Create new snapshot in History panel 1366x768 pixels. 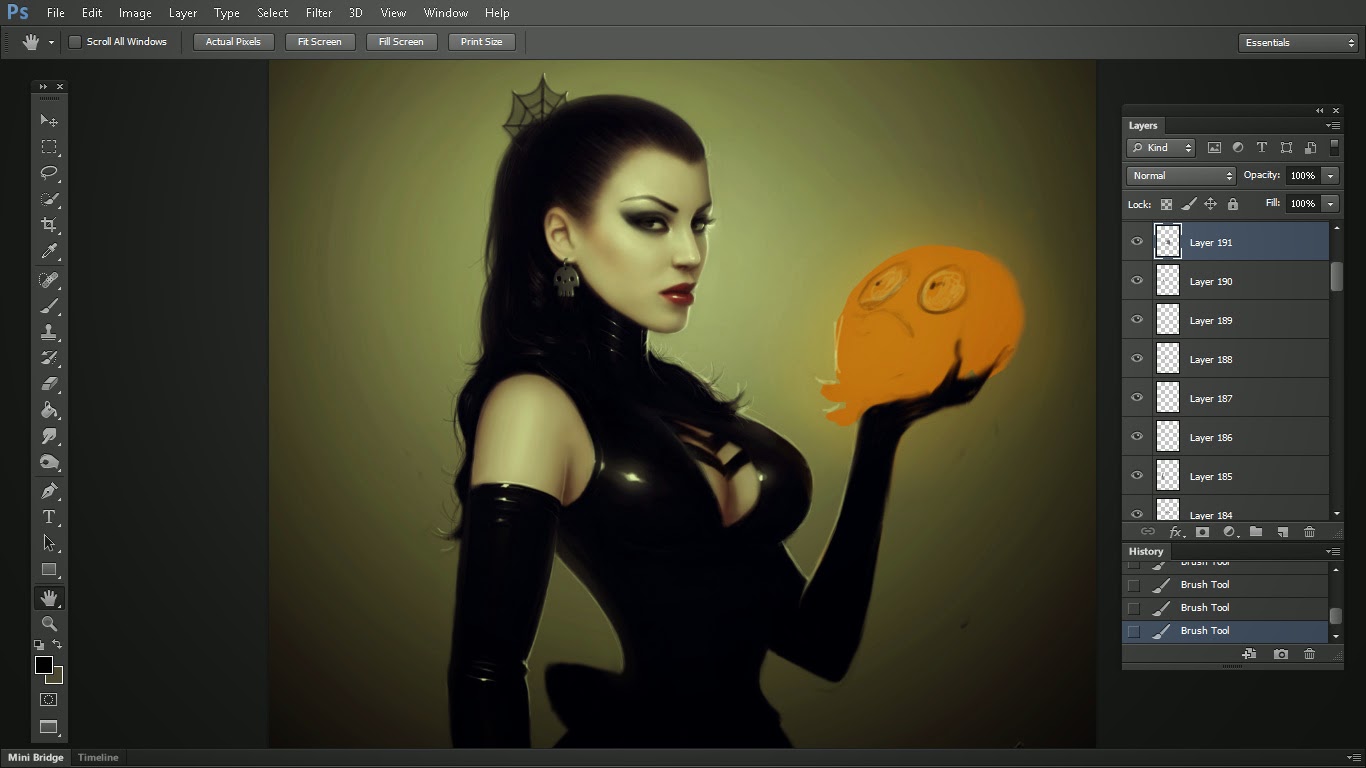point(1281,654)
